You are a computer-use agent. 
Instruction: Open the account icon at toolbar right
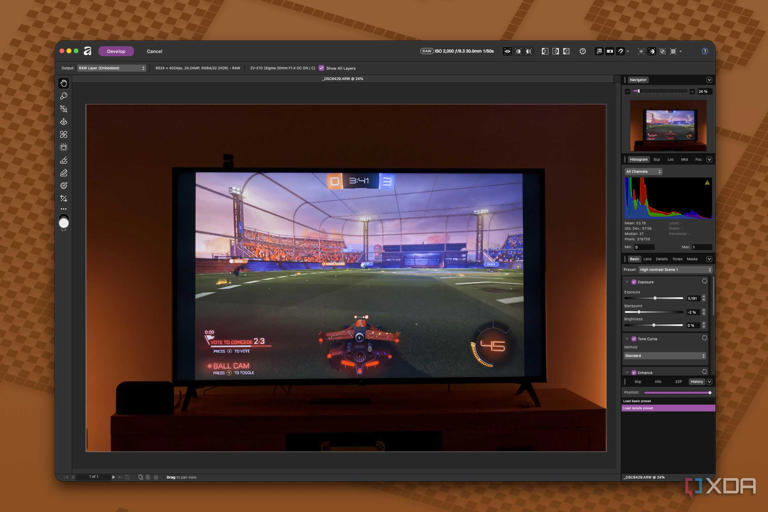click(x=705, y=51)
